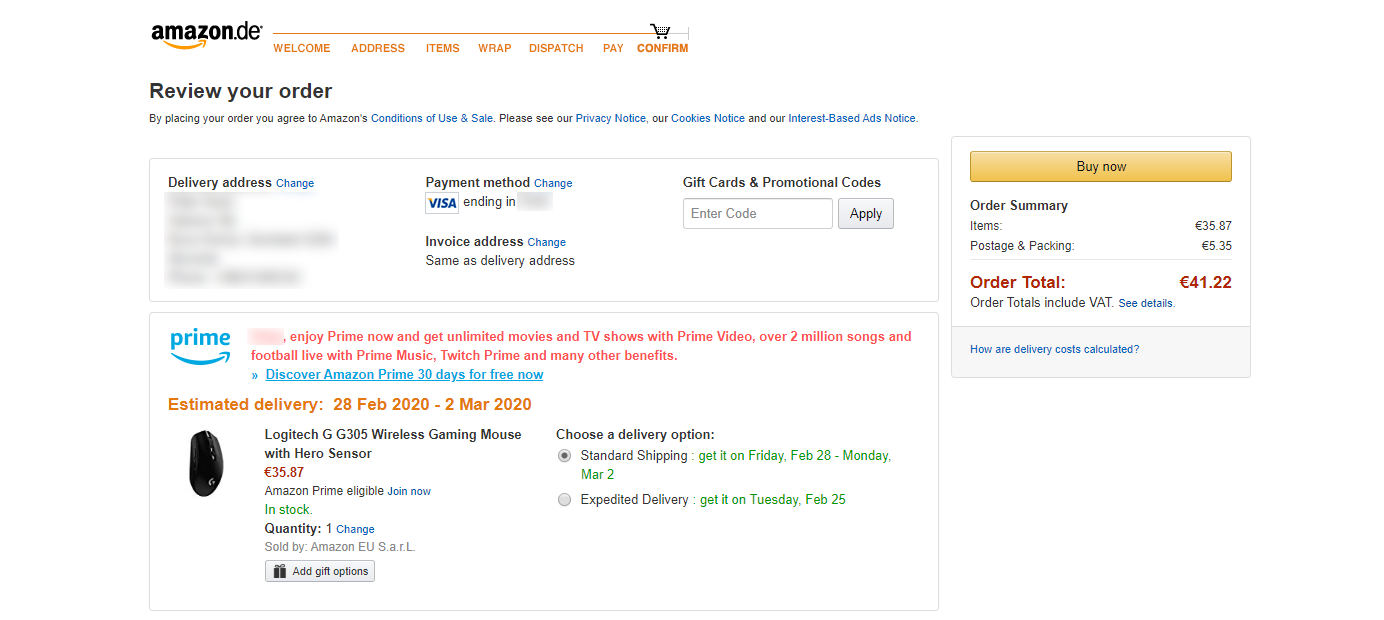Open the Logitech G305 mouse thumbnail

(206, 463)
